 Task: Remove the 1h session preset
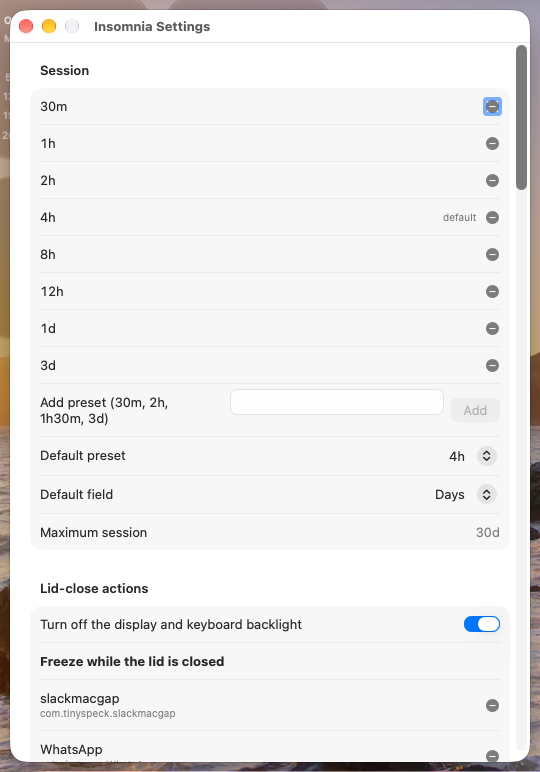492,143
